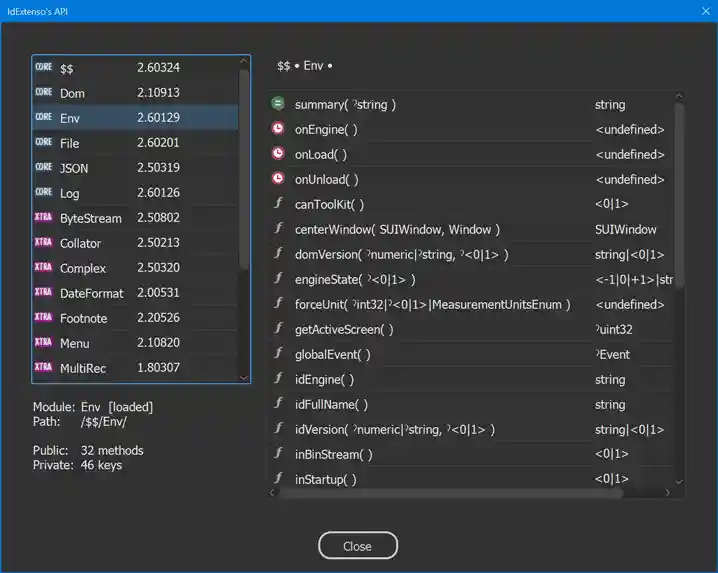The image size is (718, 573).
Task: Click the ?Event return type text
Action: 612,355
